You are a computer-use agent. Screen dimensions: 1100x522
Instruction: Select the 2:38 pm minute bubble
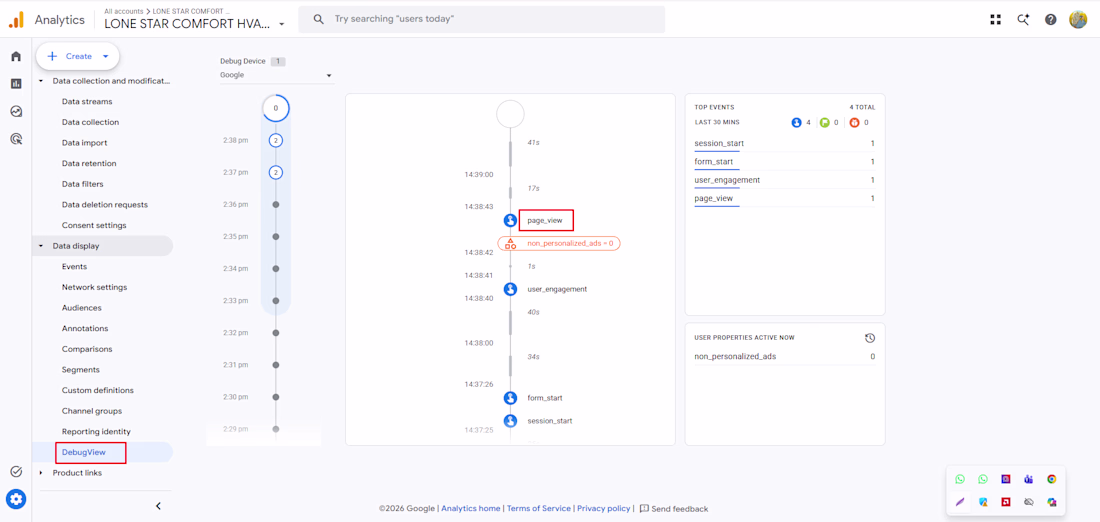(276, 140)
